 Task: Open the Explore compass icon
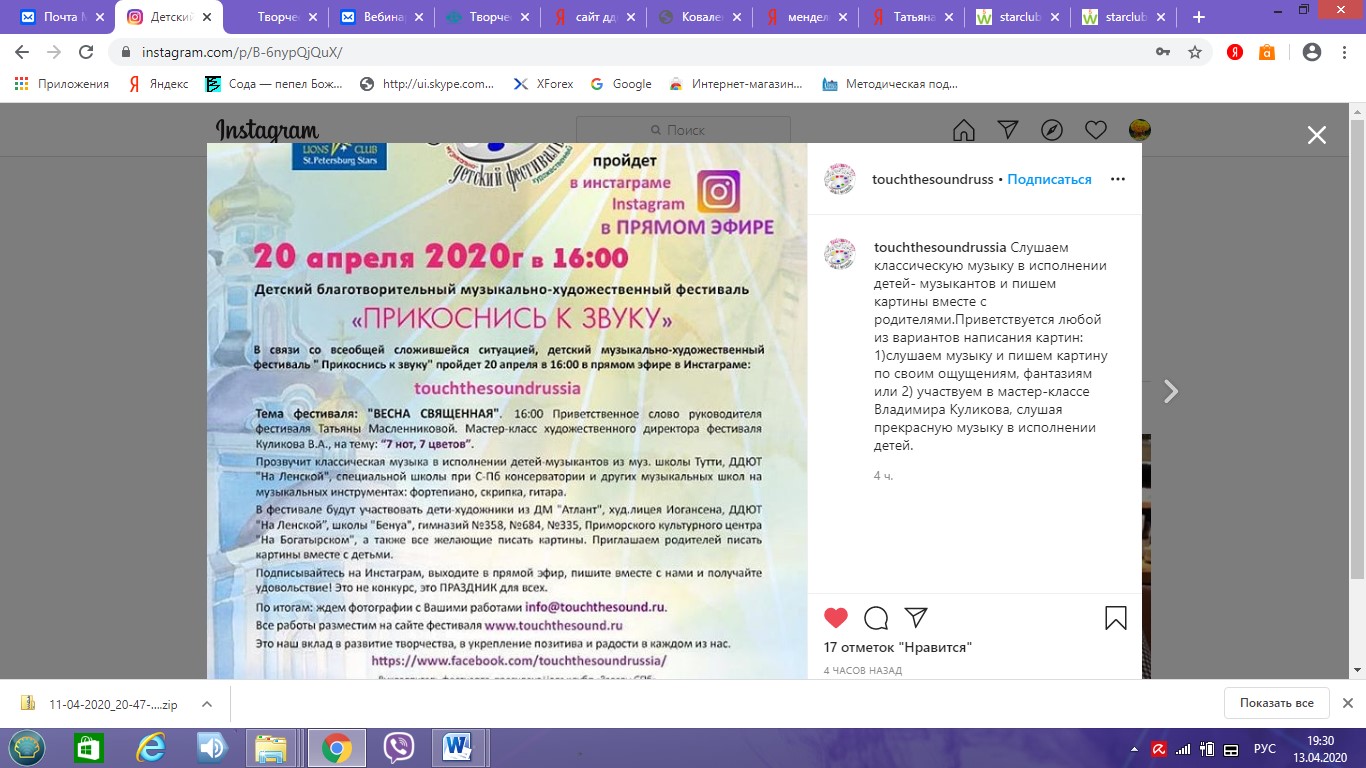(x=1052, y=130)
